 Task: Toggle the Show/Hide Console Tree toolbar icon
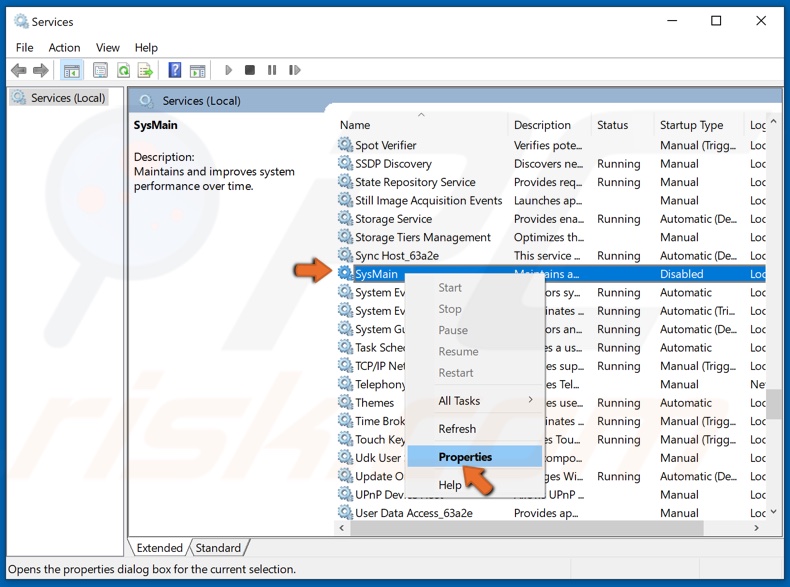tap(71, 70)
